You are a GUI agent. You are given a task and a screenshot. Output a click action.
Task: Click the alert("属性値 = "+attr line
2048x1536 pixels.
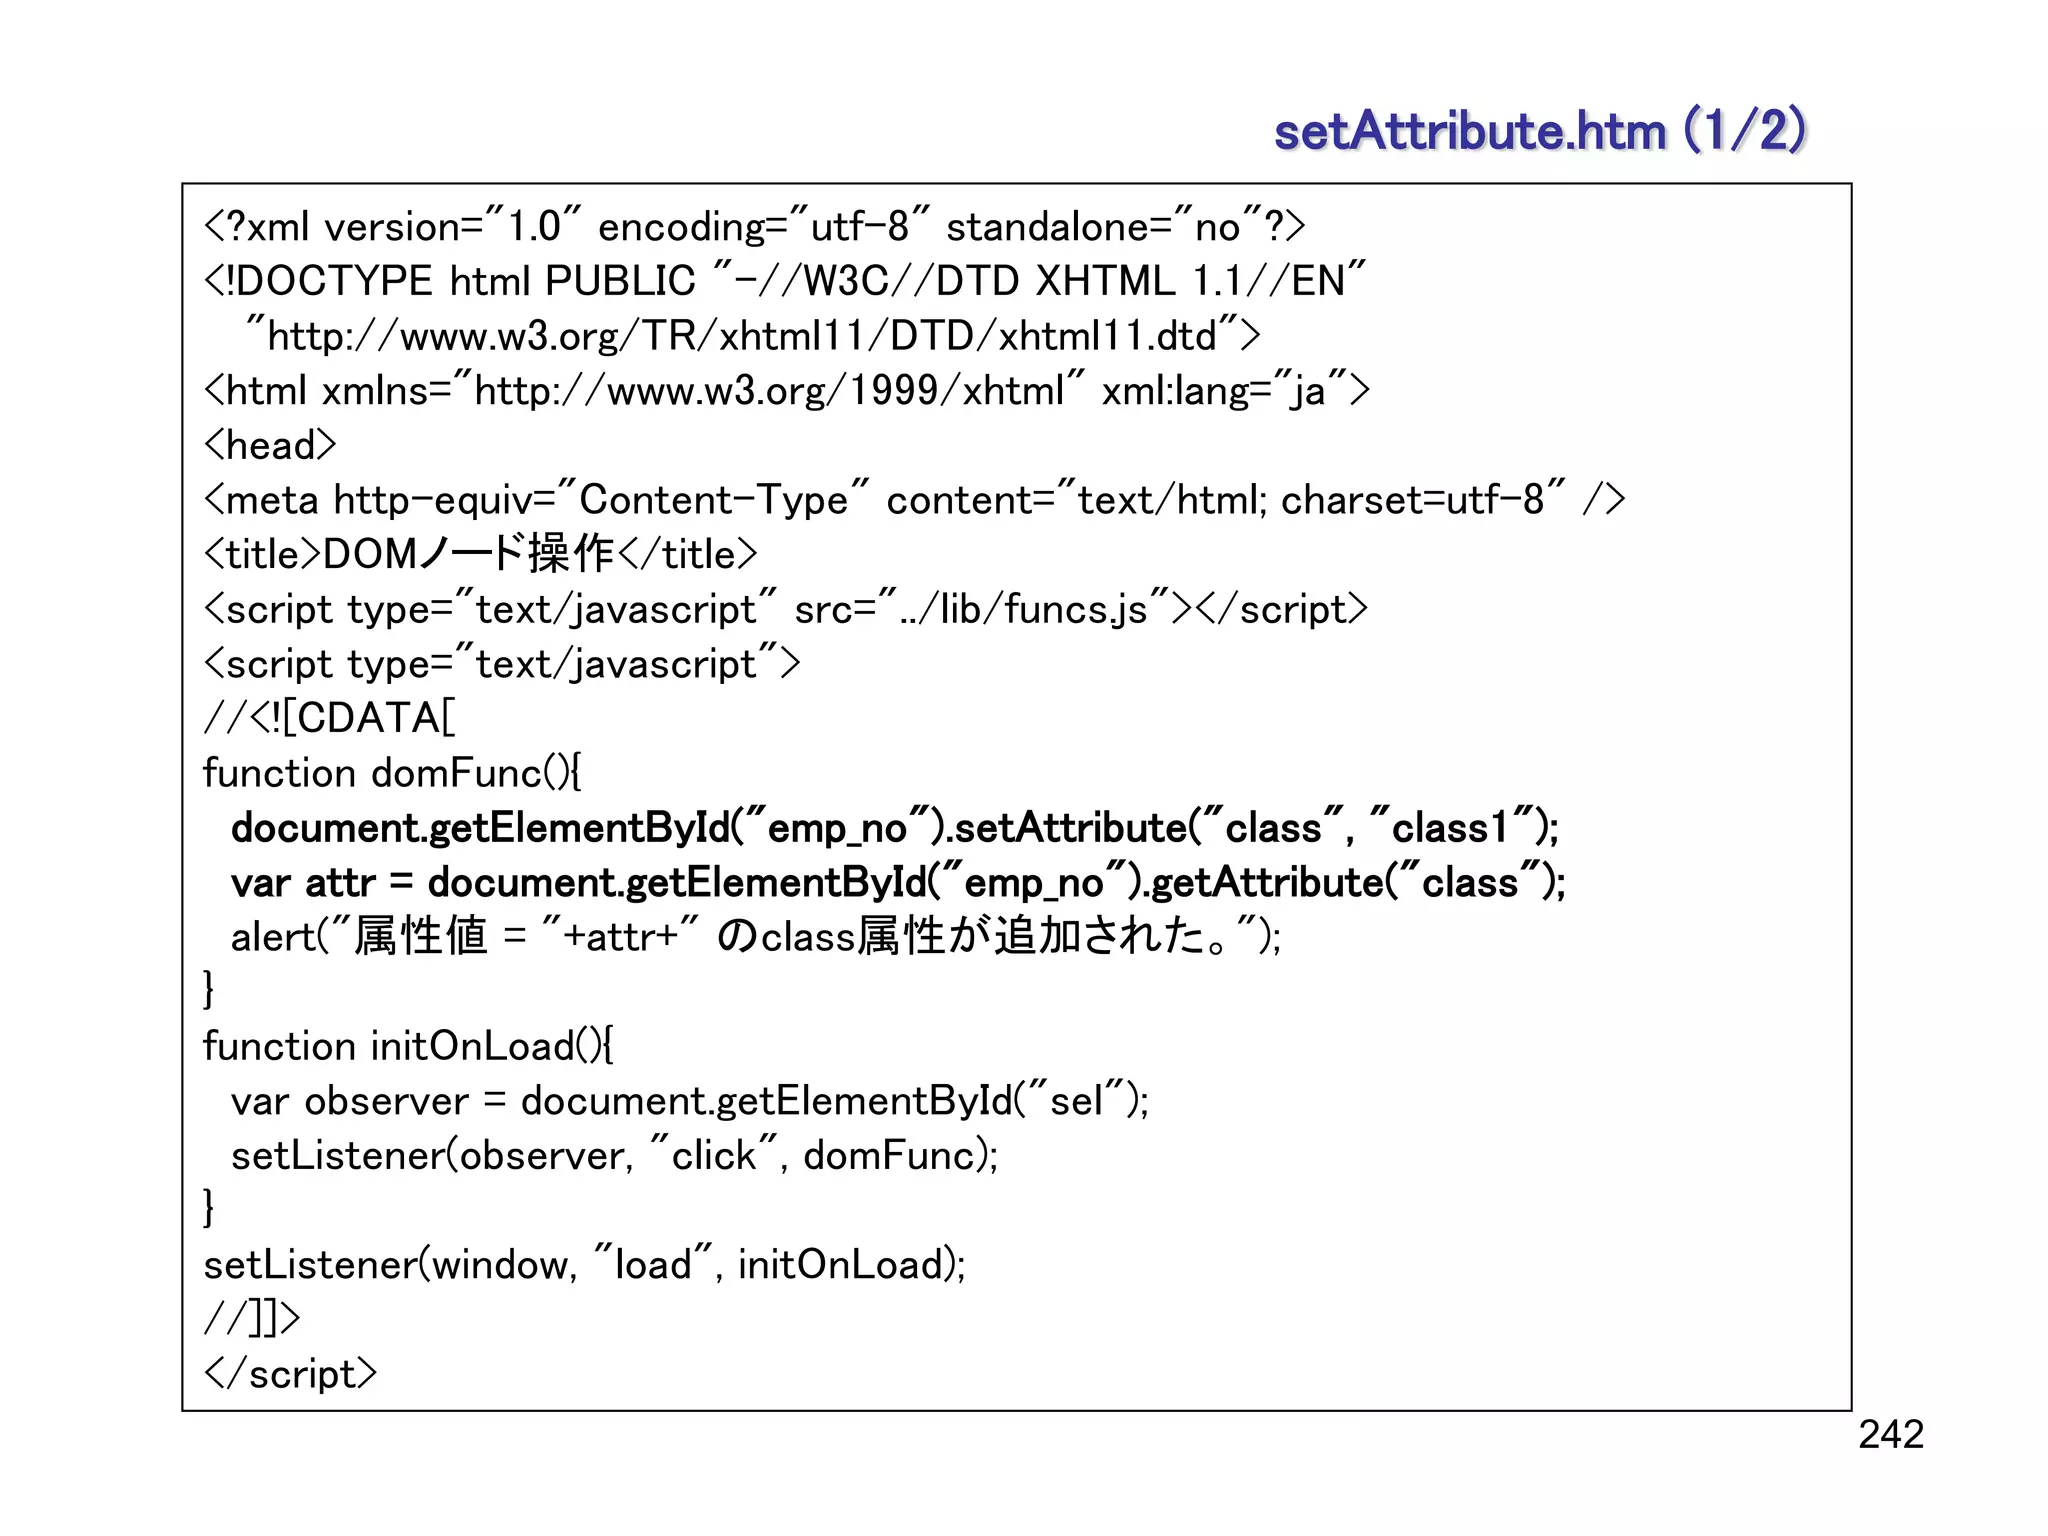point(756,937)
